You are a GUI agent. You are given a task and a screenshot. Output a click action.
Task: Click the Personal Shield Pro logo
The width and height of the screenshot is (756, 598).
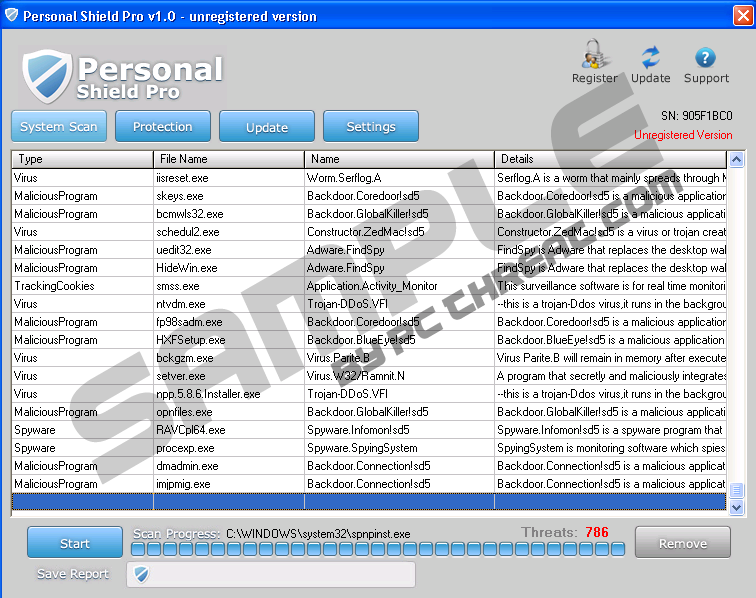(x=122, y=76)
